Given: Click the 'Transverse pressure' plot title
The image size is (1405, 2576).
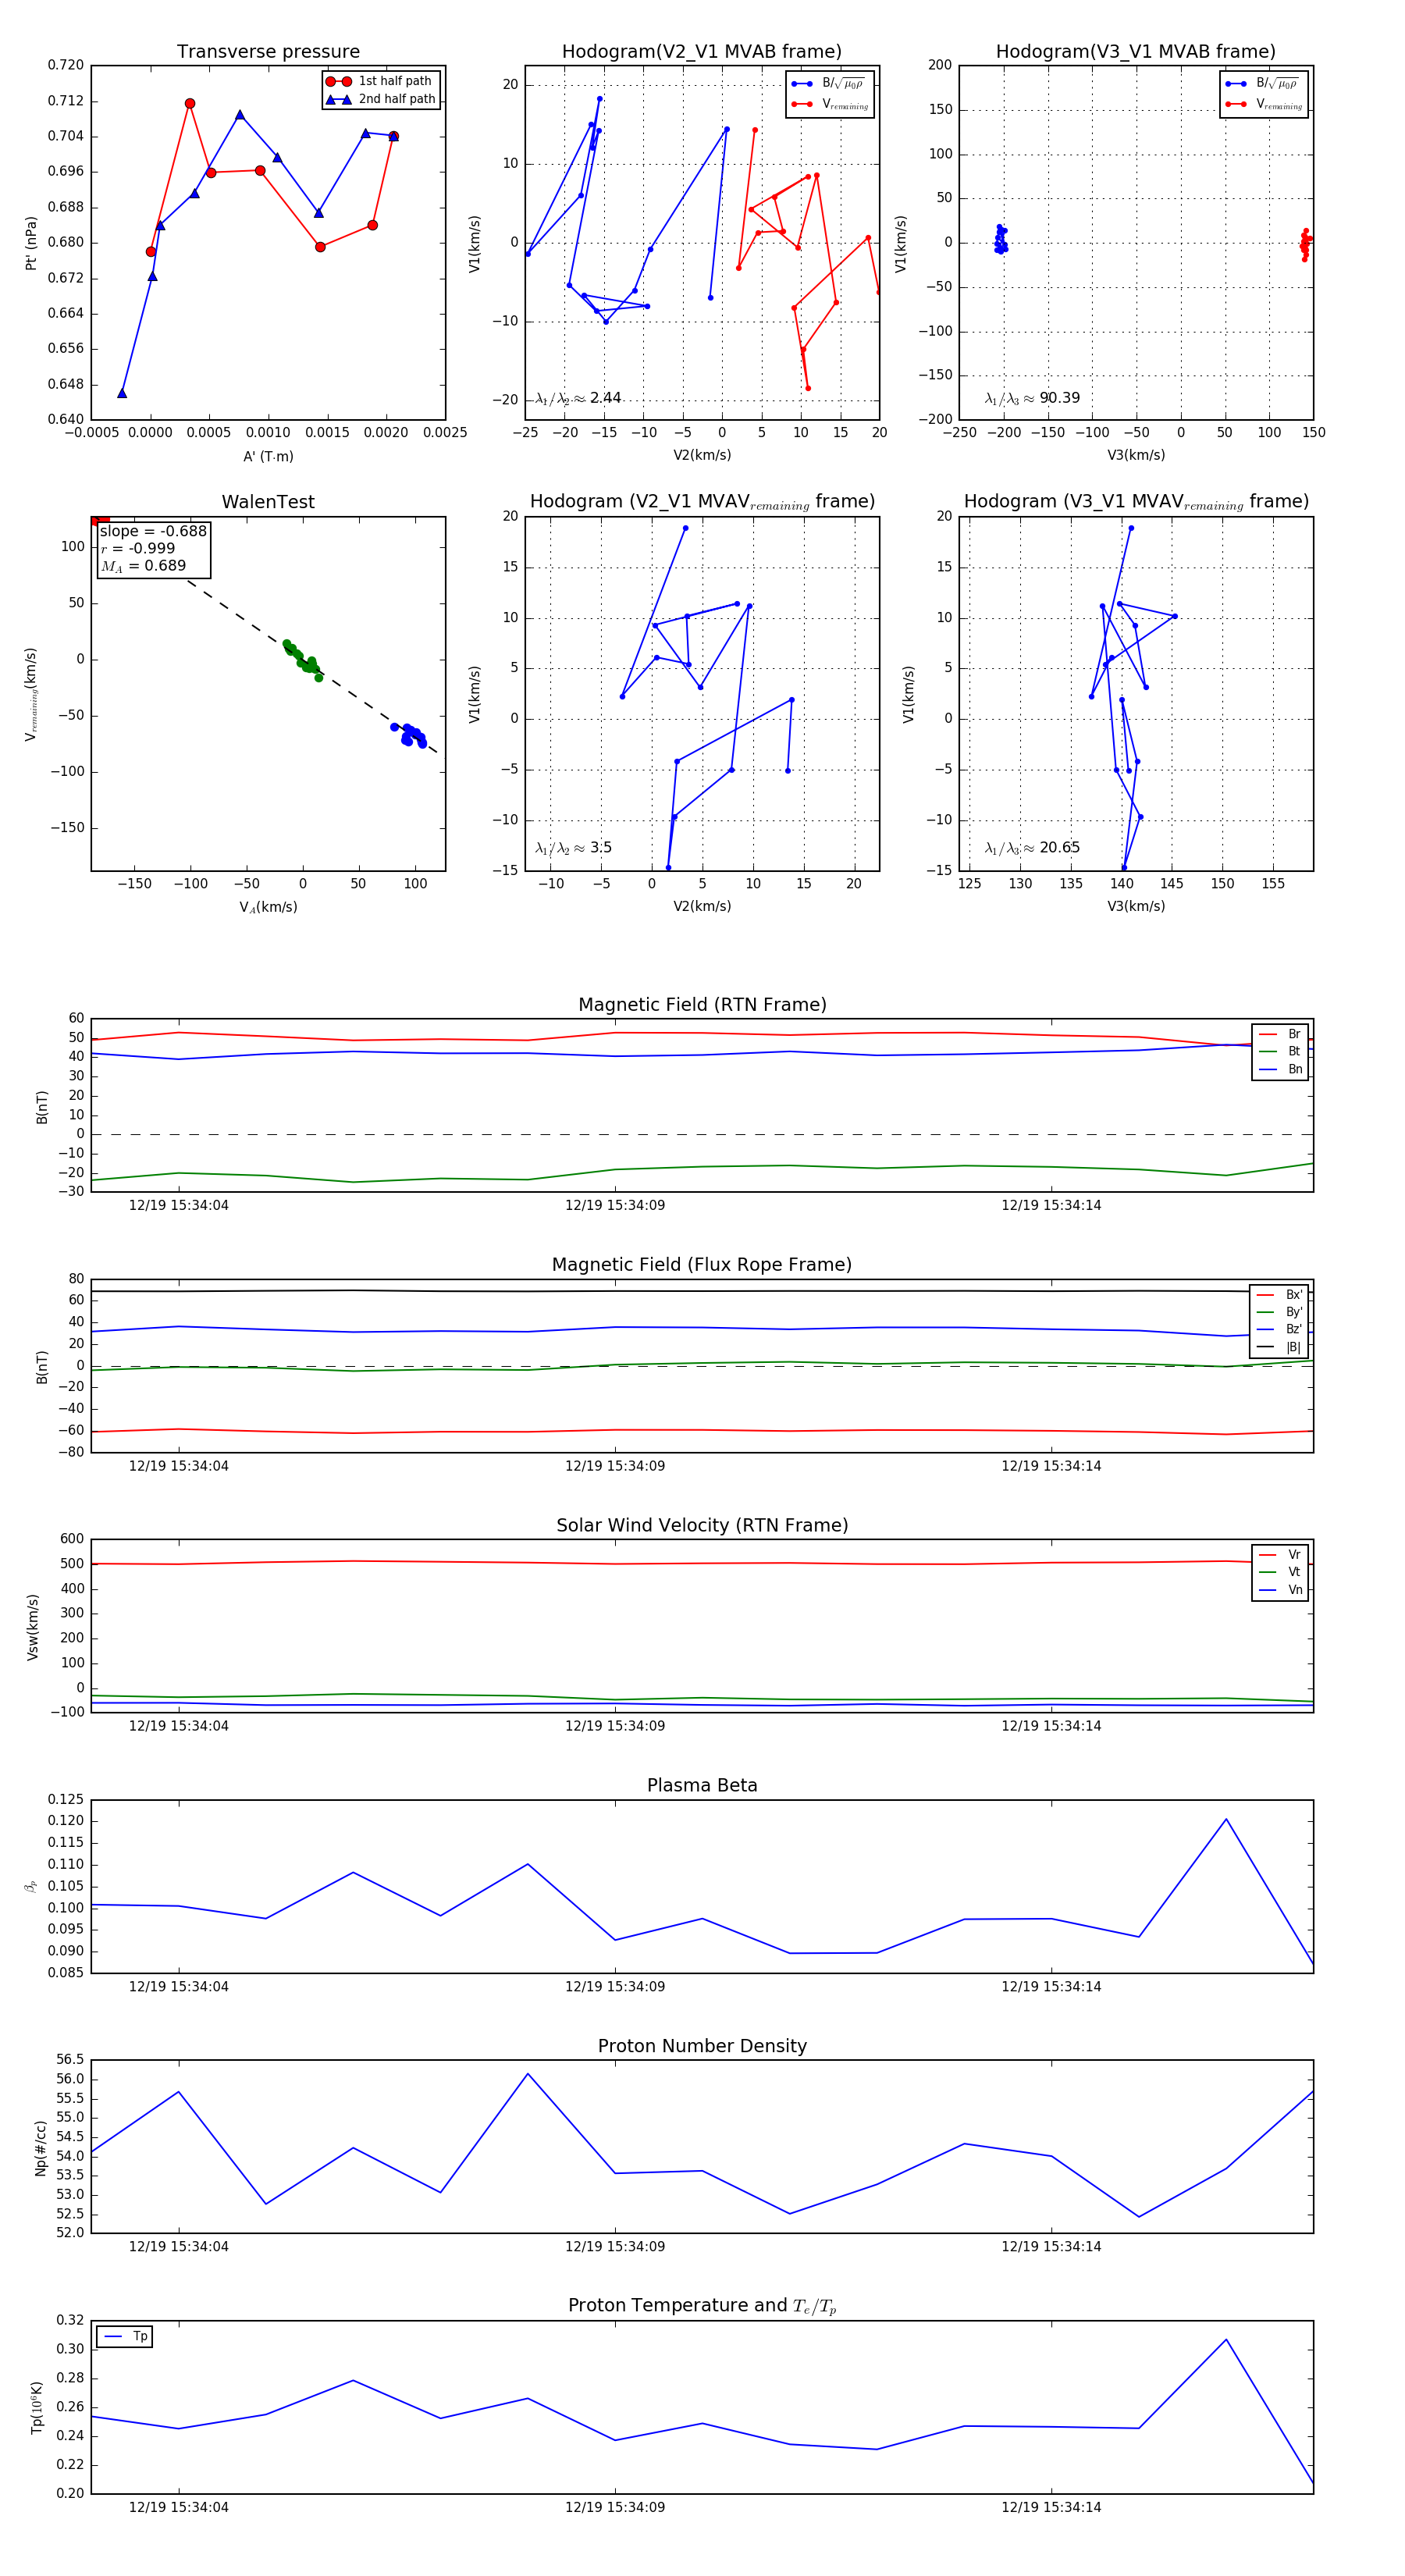Looking at the screenshot, I should tap(268, 52).
